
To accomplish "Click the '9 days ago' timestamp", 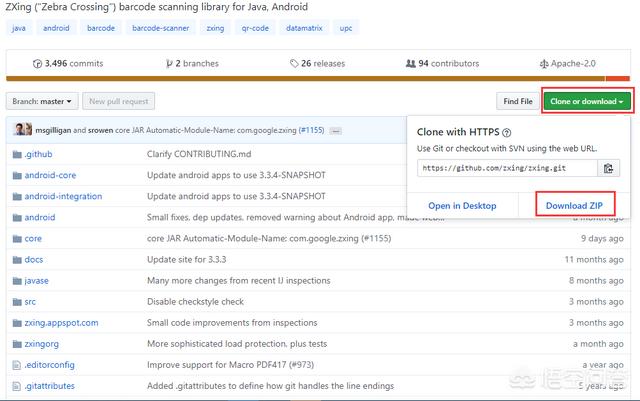I will pos(602,238).
